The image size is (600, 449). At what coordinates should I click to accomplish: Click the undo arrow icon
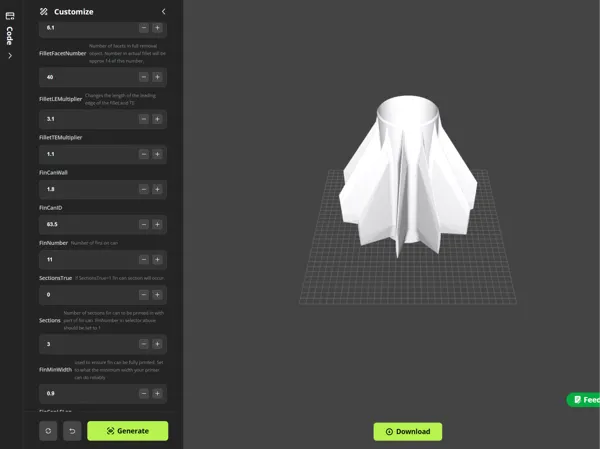72,431
